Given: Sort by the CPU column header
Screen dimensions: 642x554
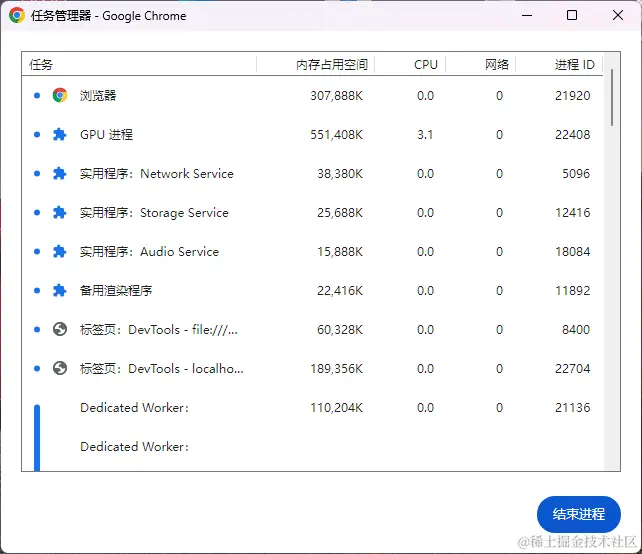Looking at the screenshot, I should pyautogui.click(x=410, y=64).
